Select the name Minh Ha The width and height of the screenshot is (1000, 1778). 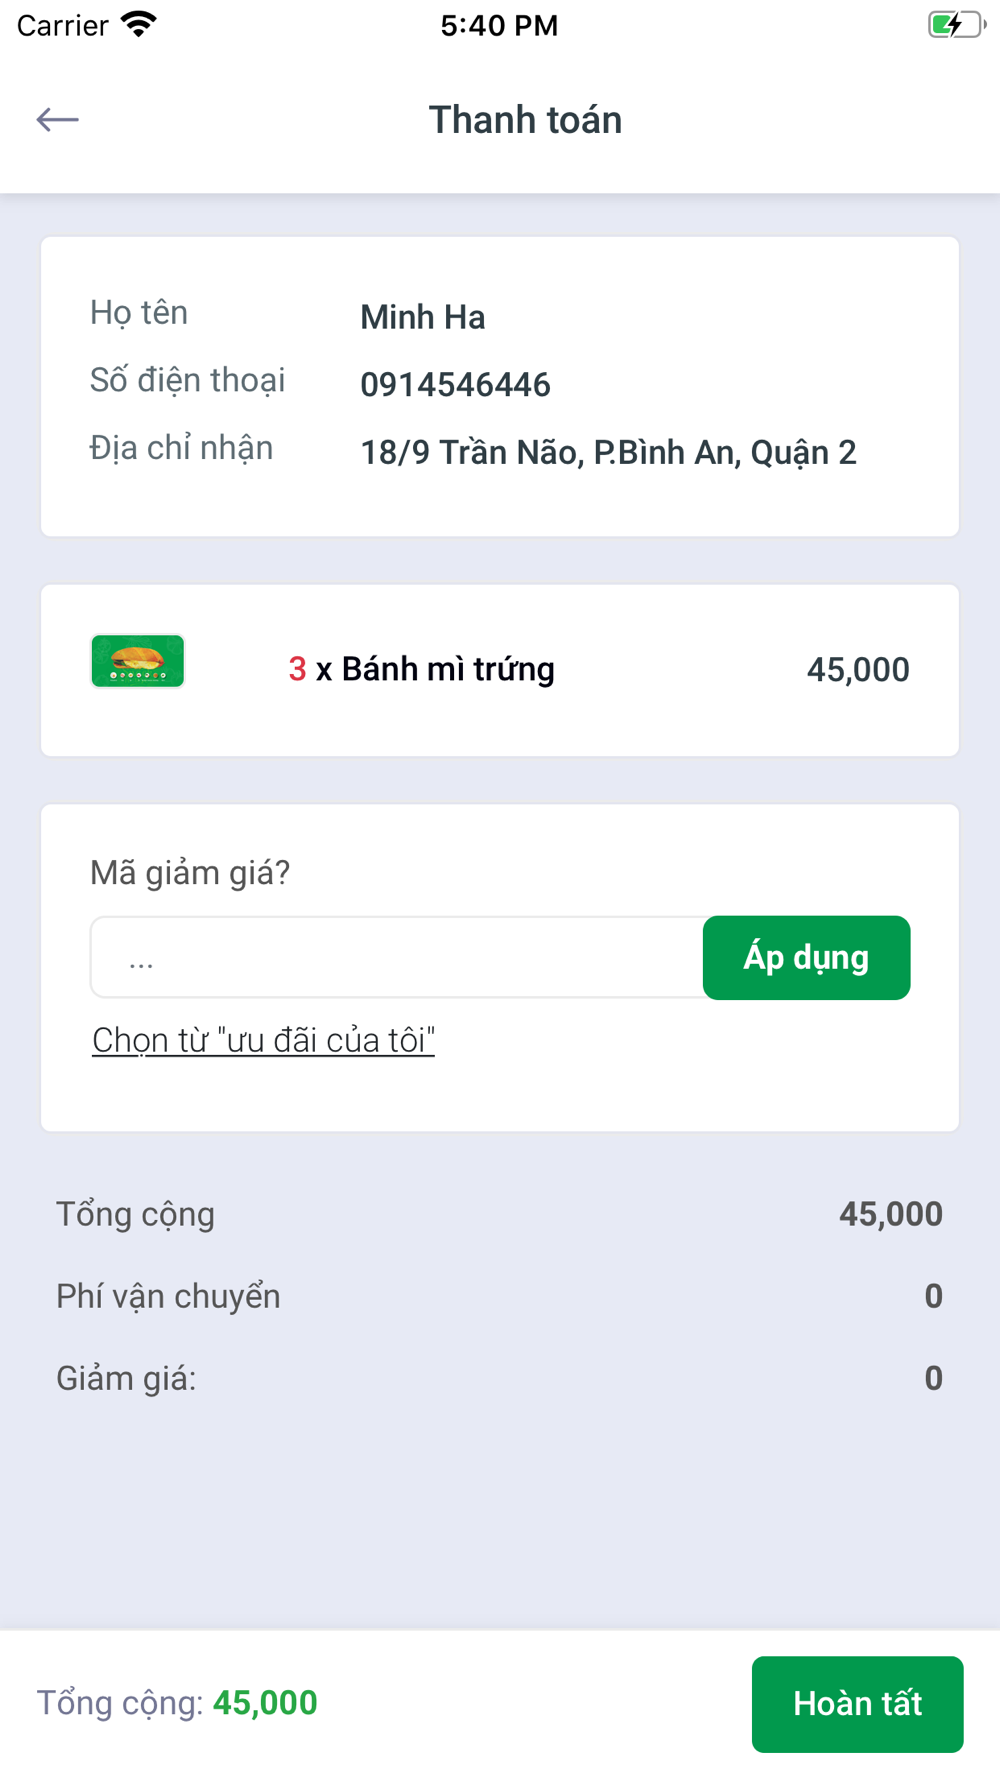423,317
